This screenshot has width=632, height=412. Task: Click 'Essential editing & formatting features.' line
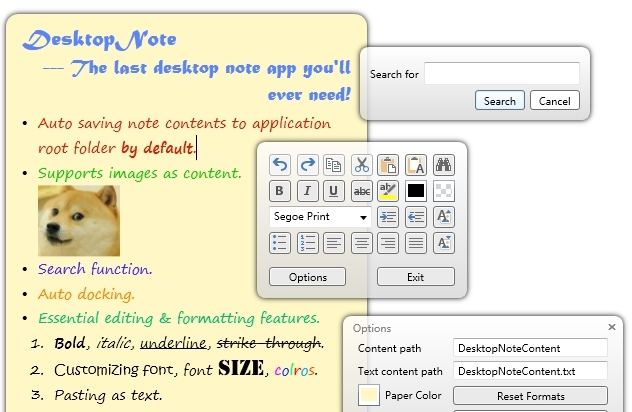[x=179, y=318]
